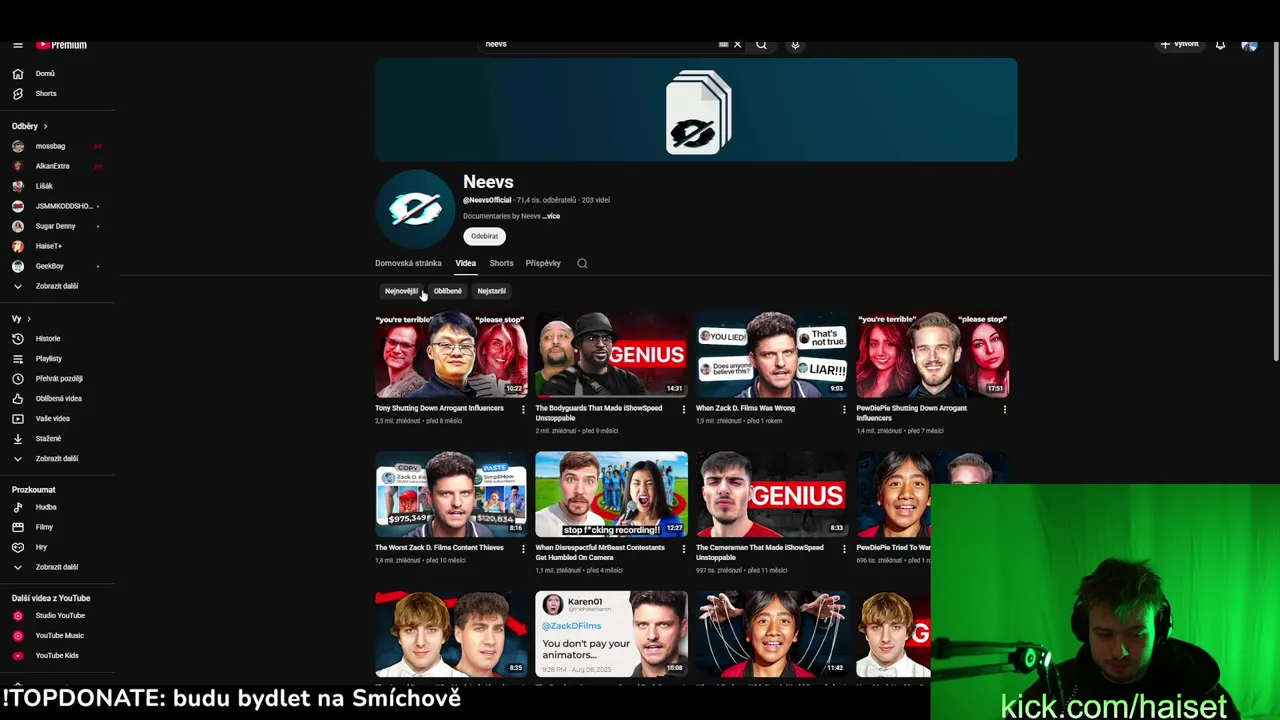1280x720 pixels.
Task: Open When Disrespectful MrBeast Contestants video
Action: pos(611,494)
